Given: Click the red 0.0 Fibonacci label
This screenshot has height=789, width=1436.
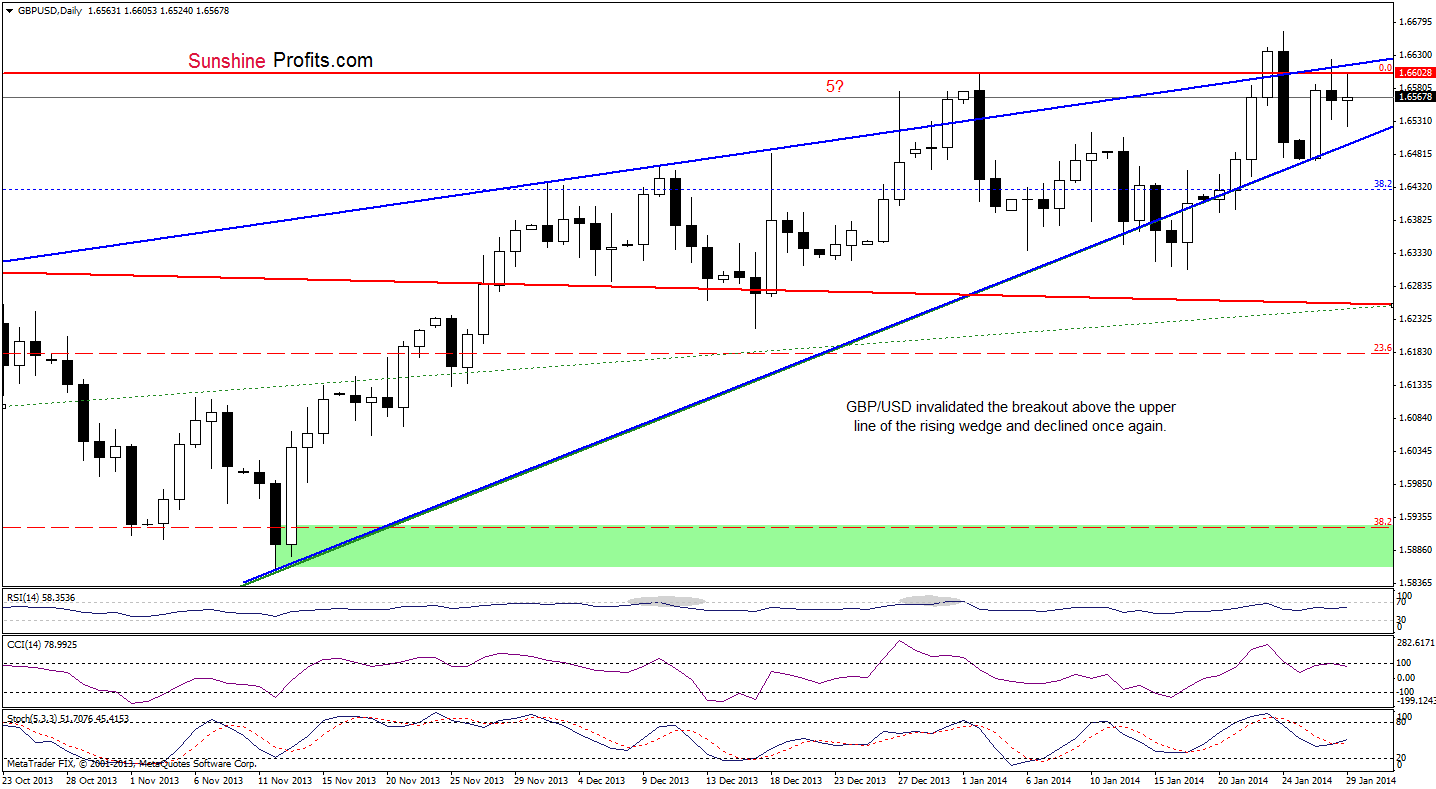Looking at the screenshot, I should tap(1385, 68).
